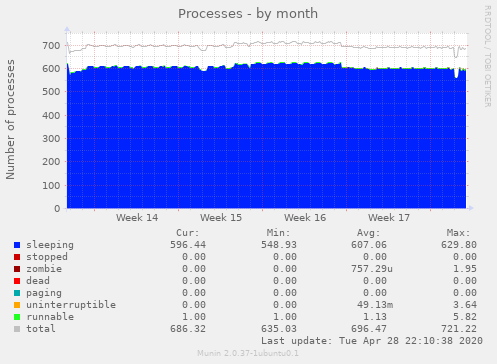Click the 'Week 14' axis label
This screenshot has height=364, width=497.
137,218
